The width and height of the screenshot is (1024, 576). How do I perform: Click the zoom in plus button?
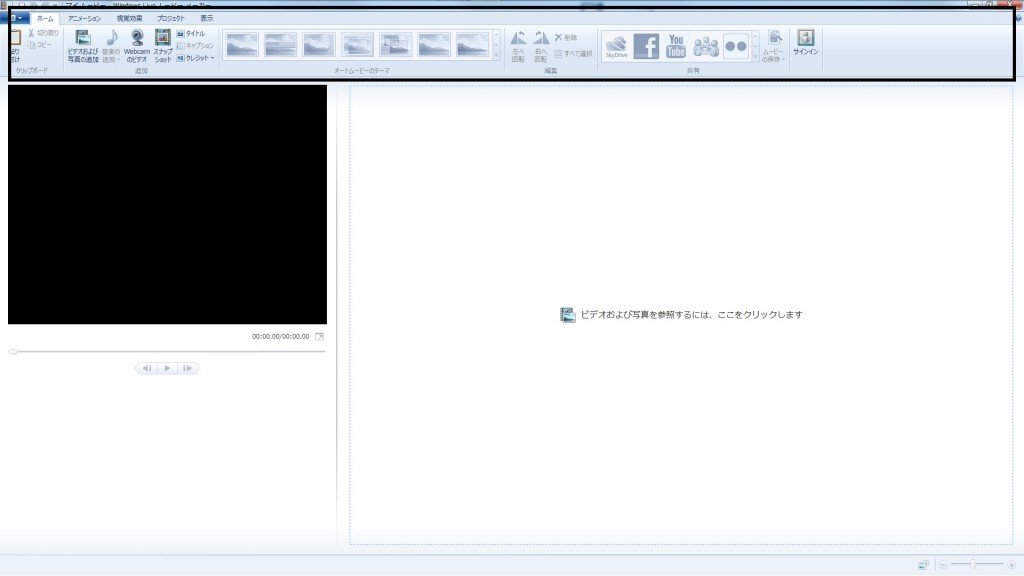click(x=1012, y=565)
